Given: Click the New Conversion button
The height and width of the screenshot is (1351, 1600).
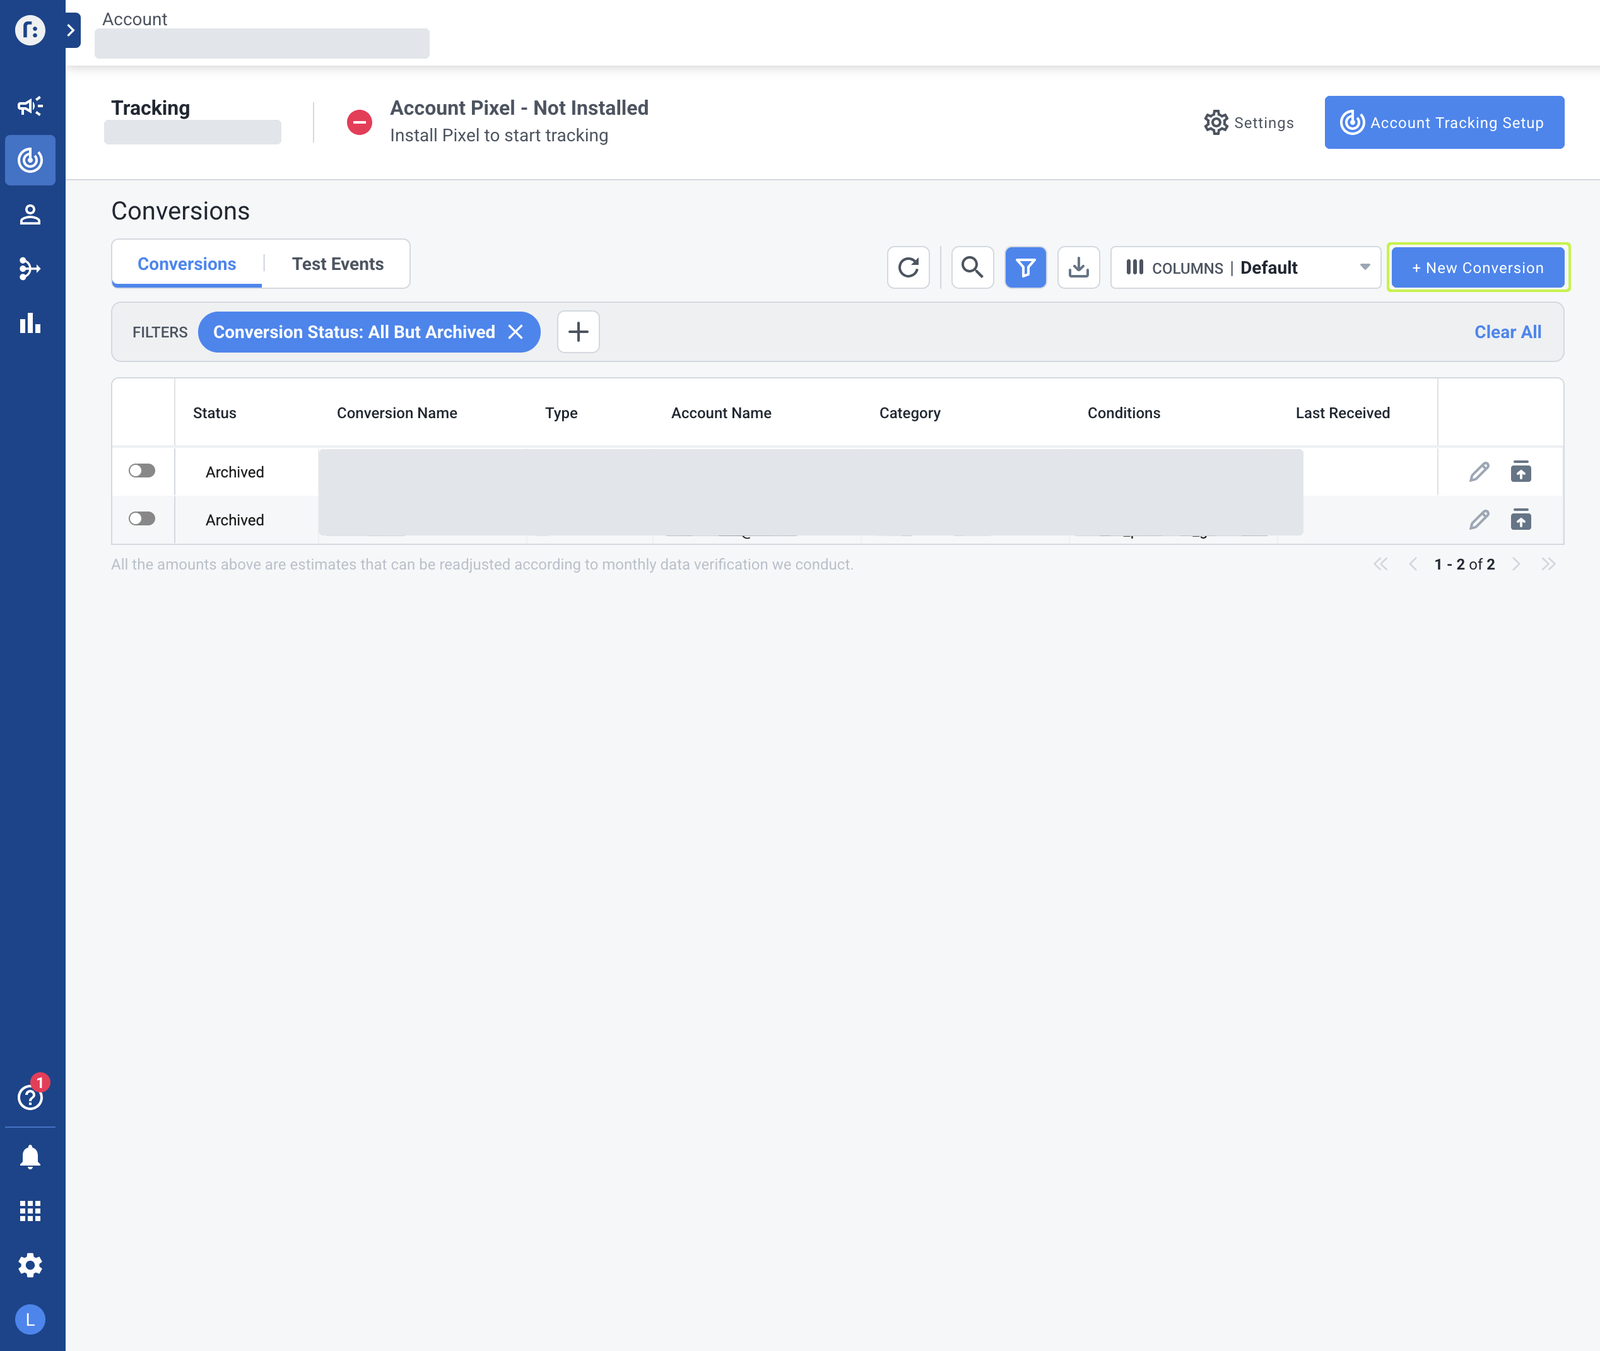Looking at the screenshot, I should [1478, 268].
